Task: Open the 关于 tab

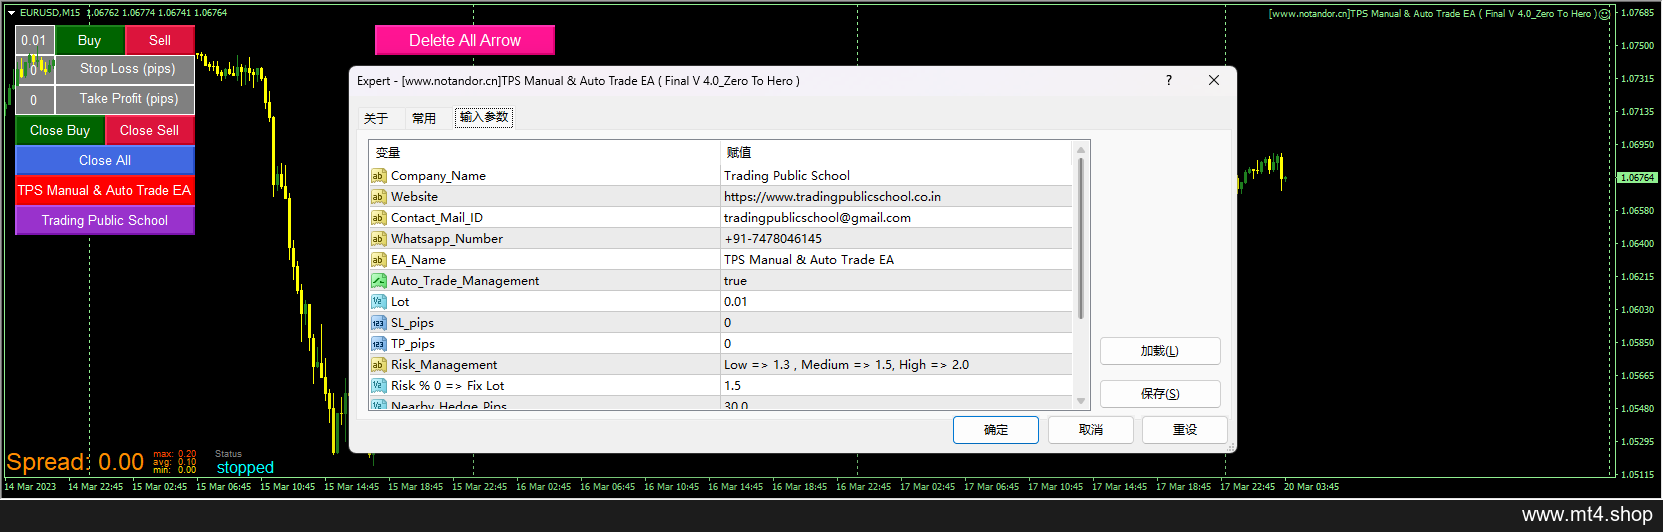Action: click(376, 118)
